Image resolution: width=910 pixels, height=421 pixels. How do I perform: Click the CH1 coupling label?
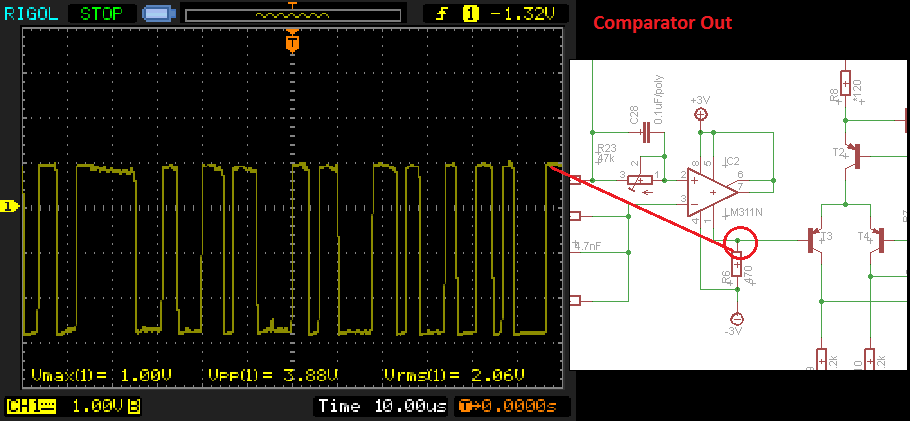click(x=31, y=406)
